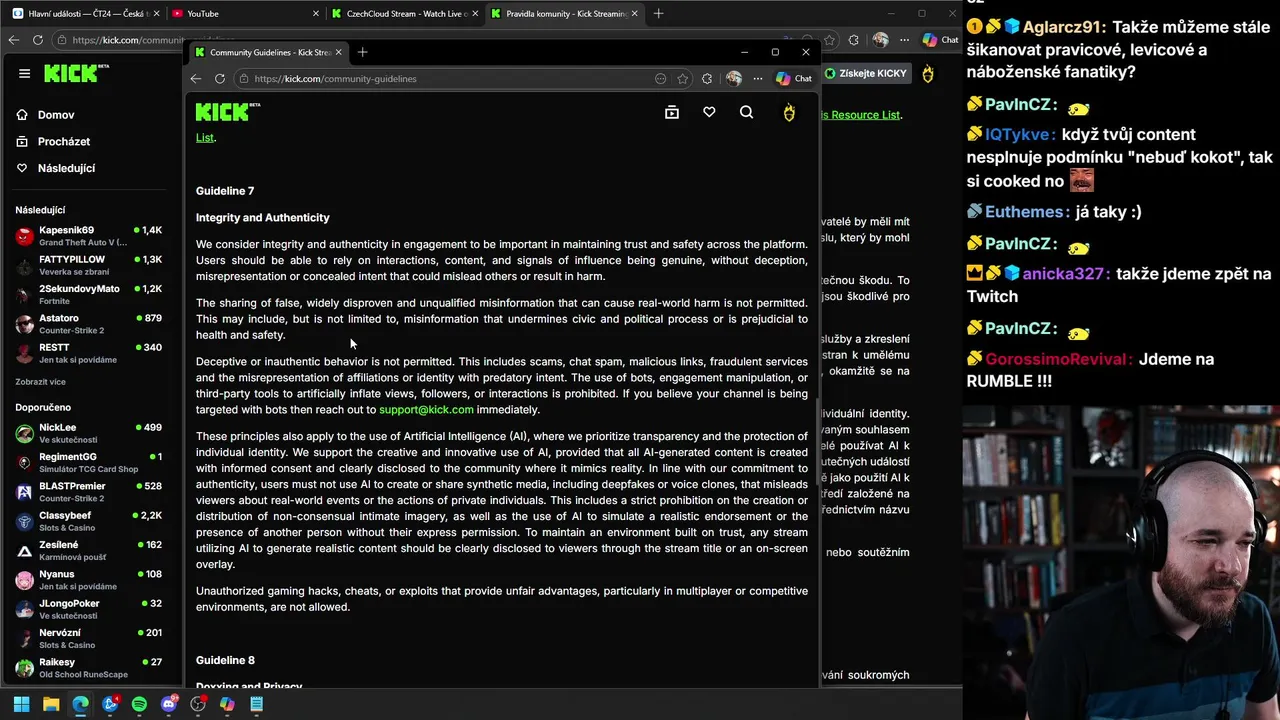The width and height of the screenshot is (1280, 720).
Task: Open Copilot Chat in the front window toolbar
Action: [x=794, y=78]
